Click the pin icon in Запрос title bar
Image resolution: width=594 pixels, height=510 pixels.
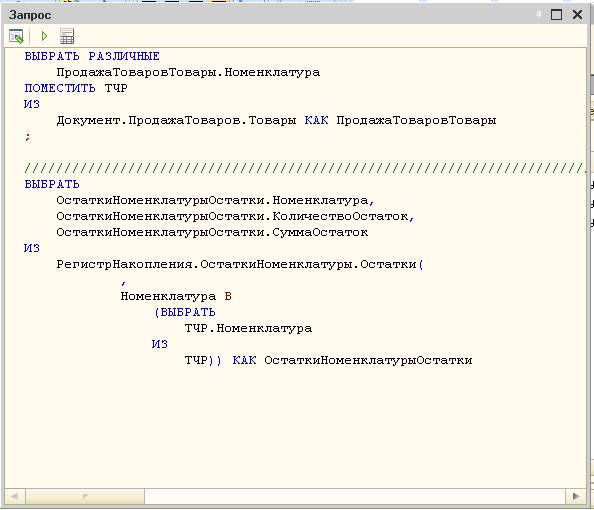point(539,14)
